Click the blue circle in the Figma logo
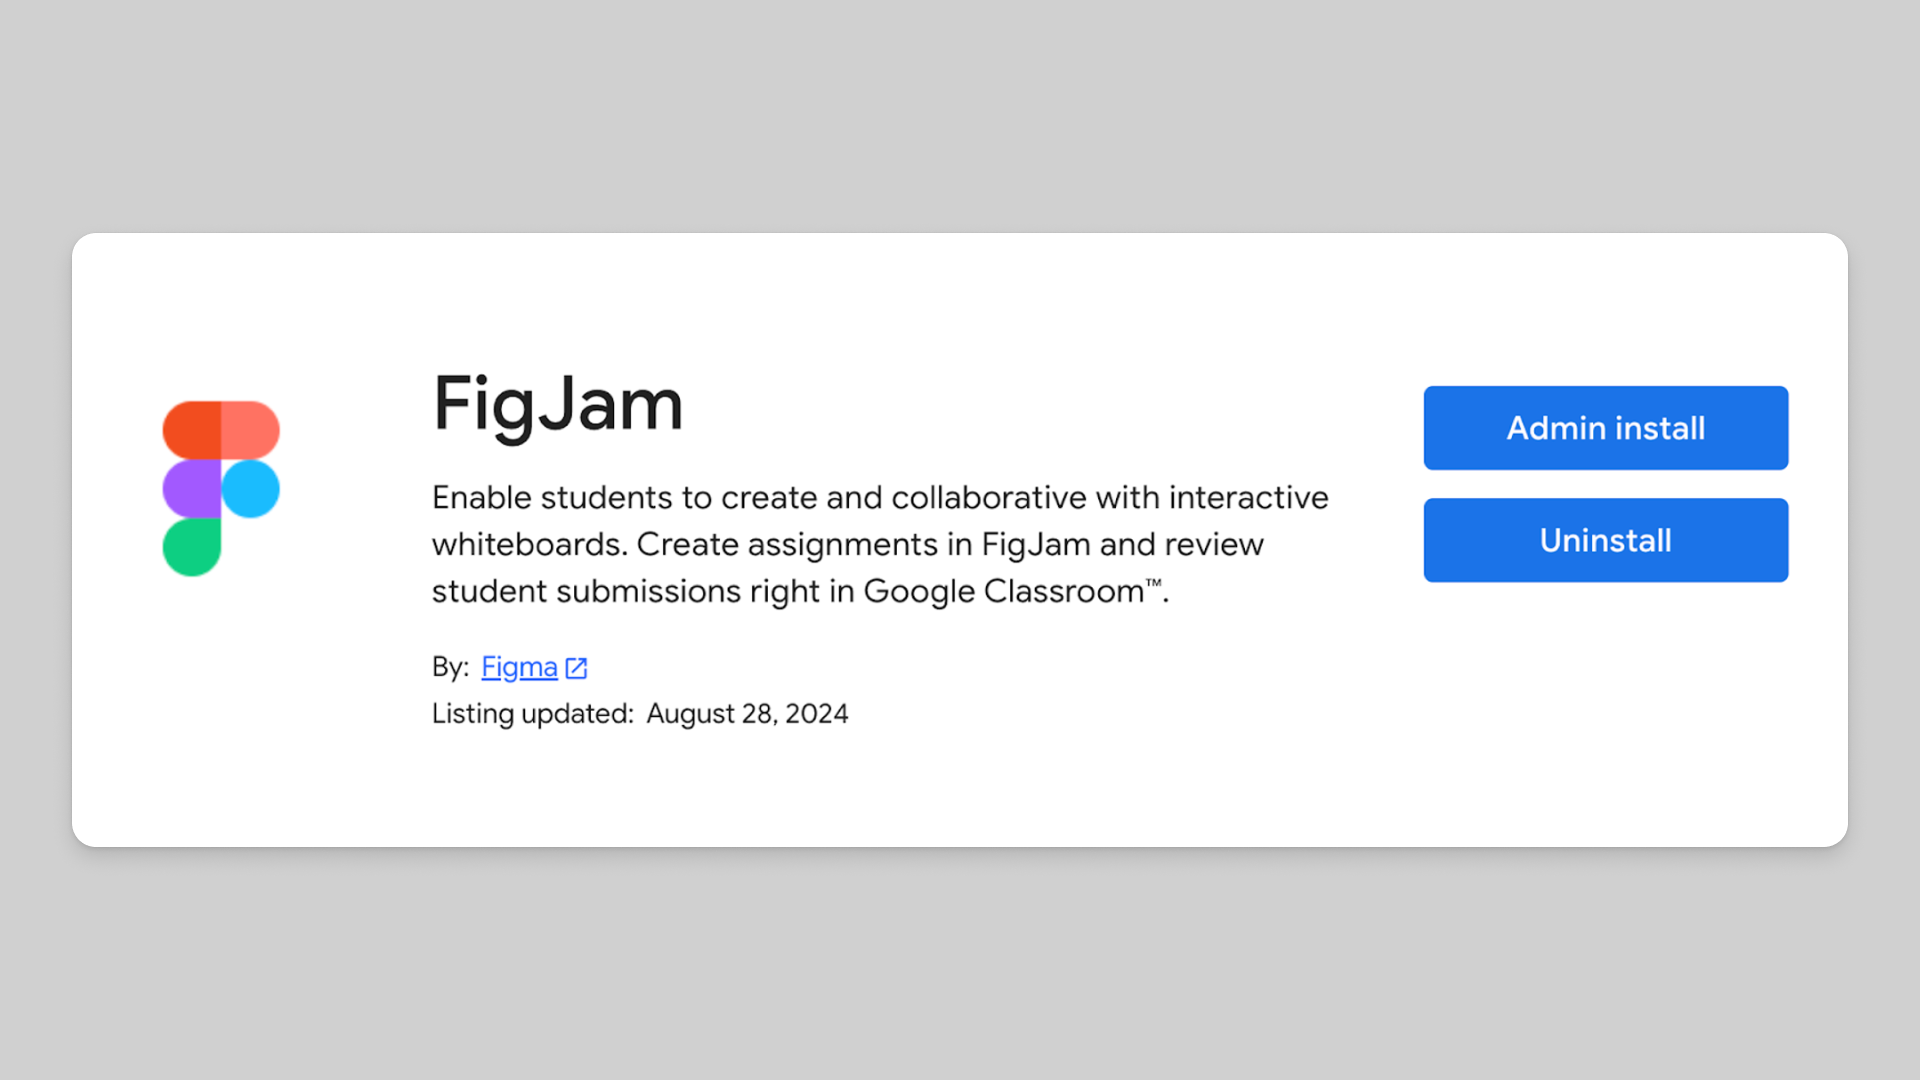The width and height of the screenshot is (1920, 1080). (x=250, y=489)
